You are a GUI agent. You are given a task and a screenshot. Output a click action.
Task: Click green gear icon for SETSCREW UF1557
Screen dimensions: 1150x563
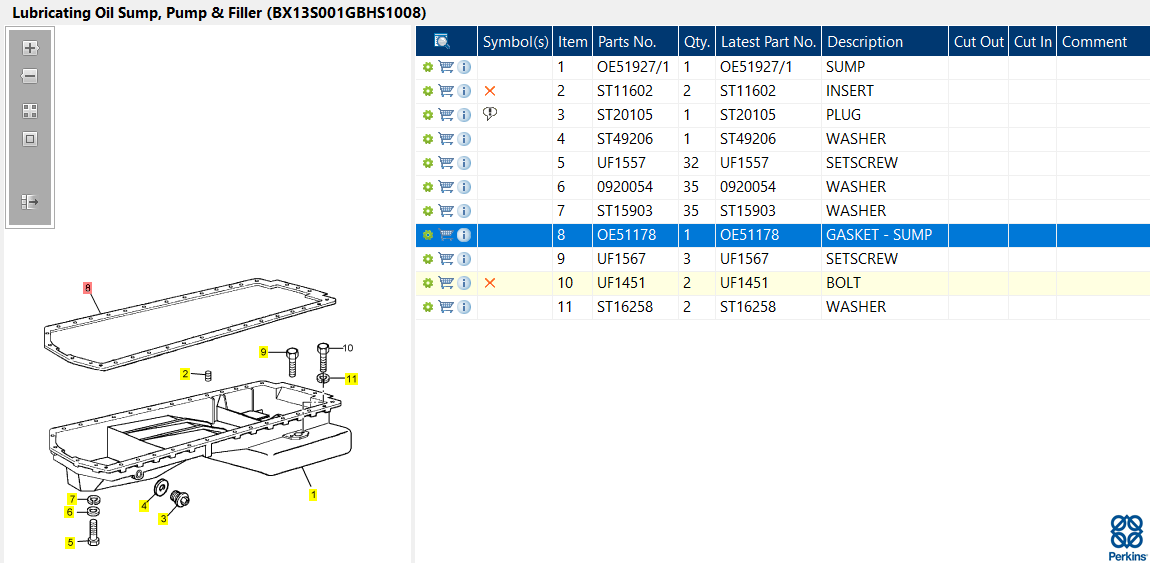(428, 163)
